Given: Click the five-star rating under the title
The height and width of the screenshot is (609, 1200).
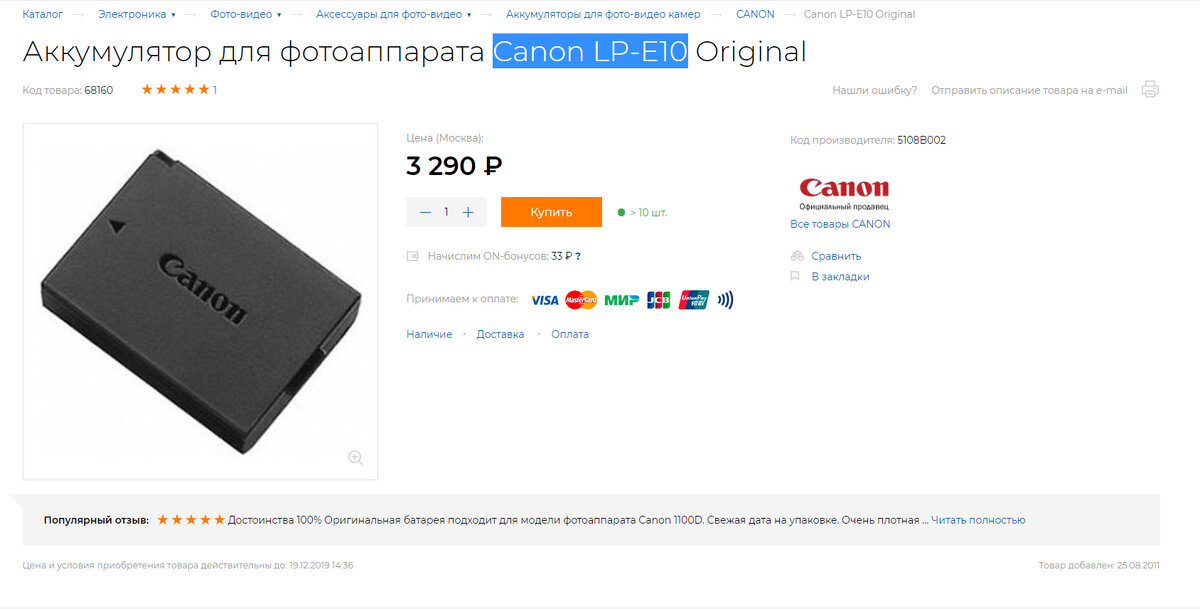Looking at the screenshot, I should [175, 90].
